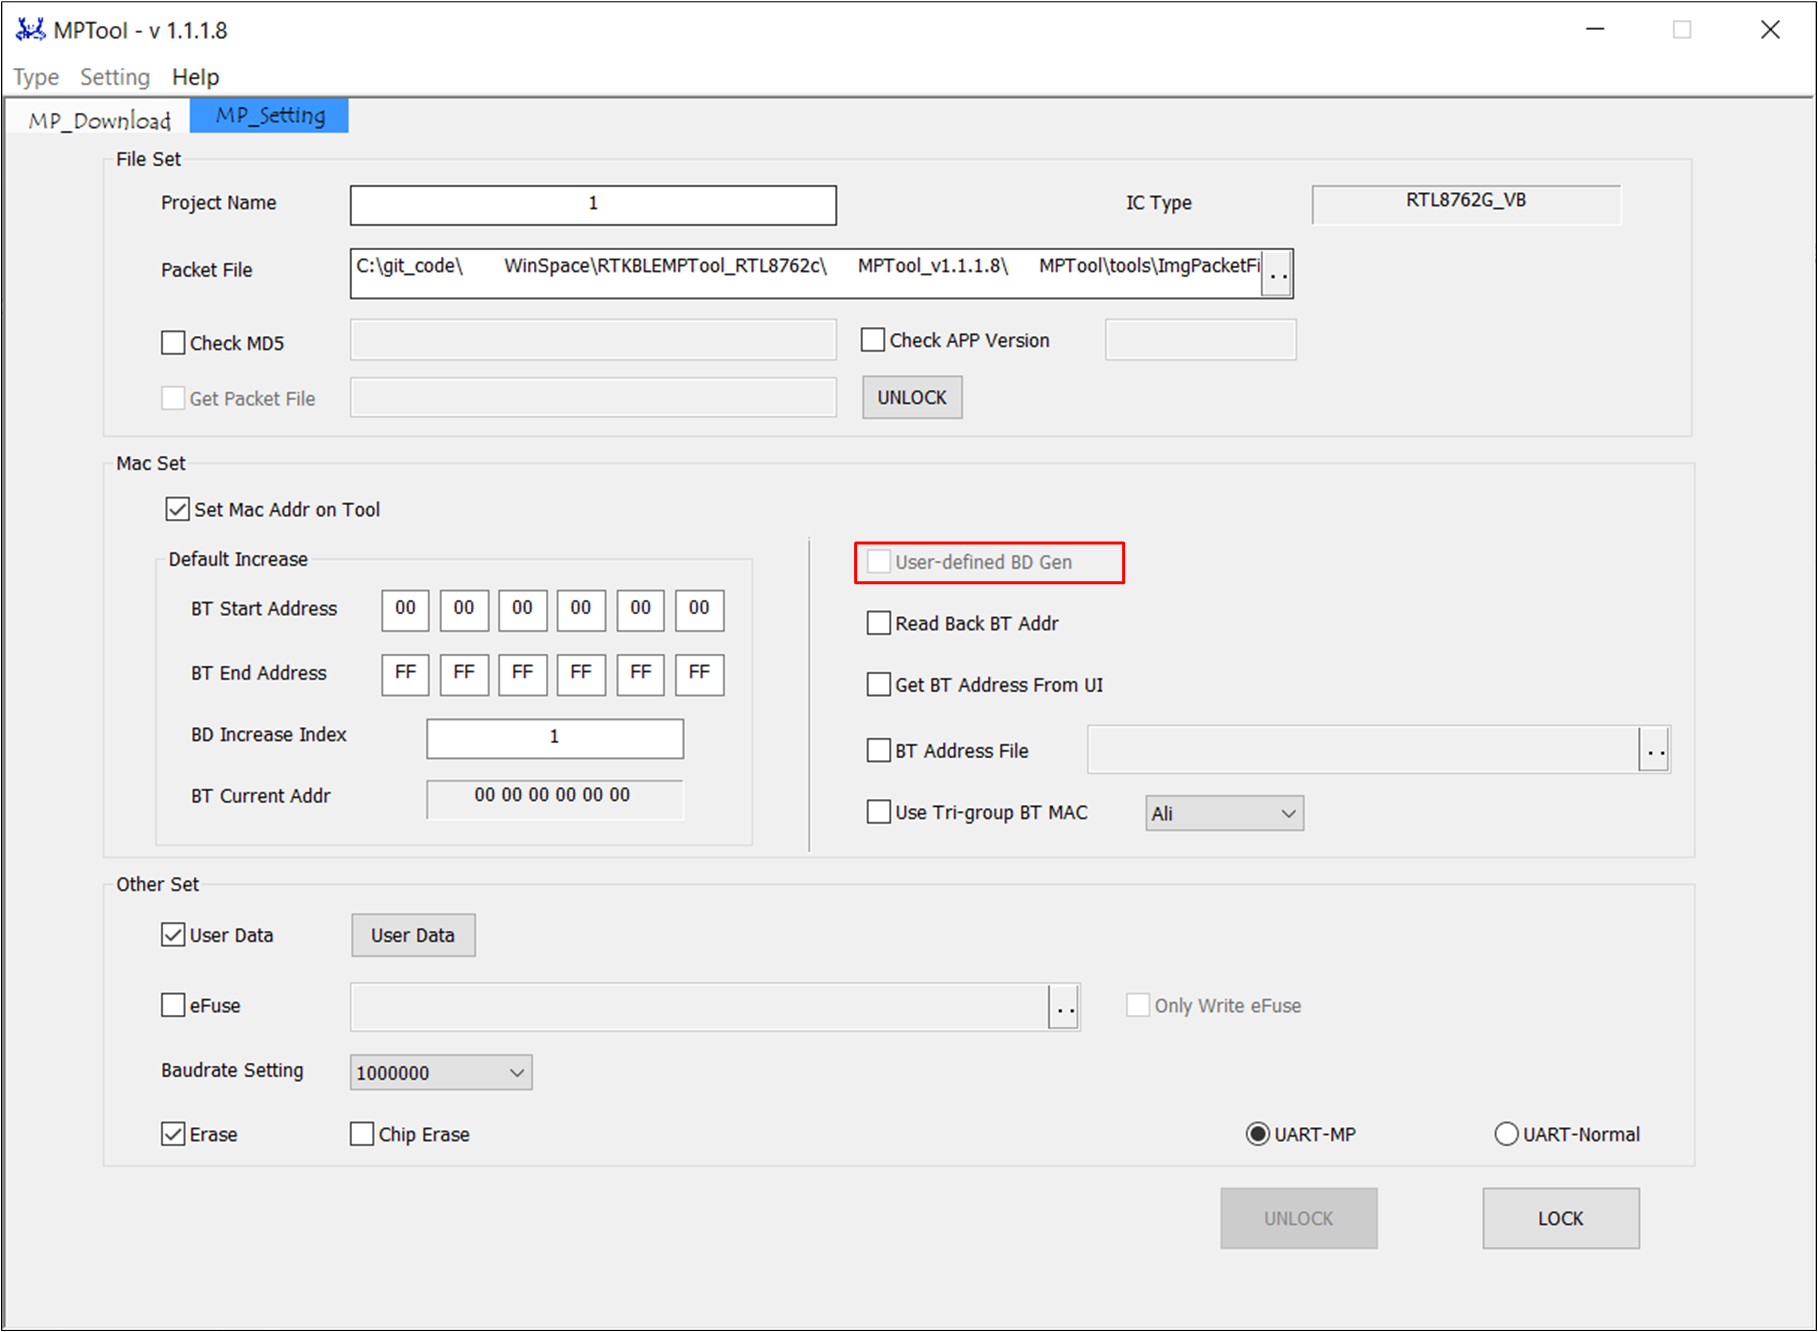Click UNLOCK button in File Set
This screenshot has height=1332, width=1818.
[912, 398]
